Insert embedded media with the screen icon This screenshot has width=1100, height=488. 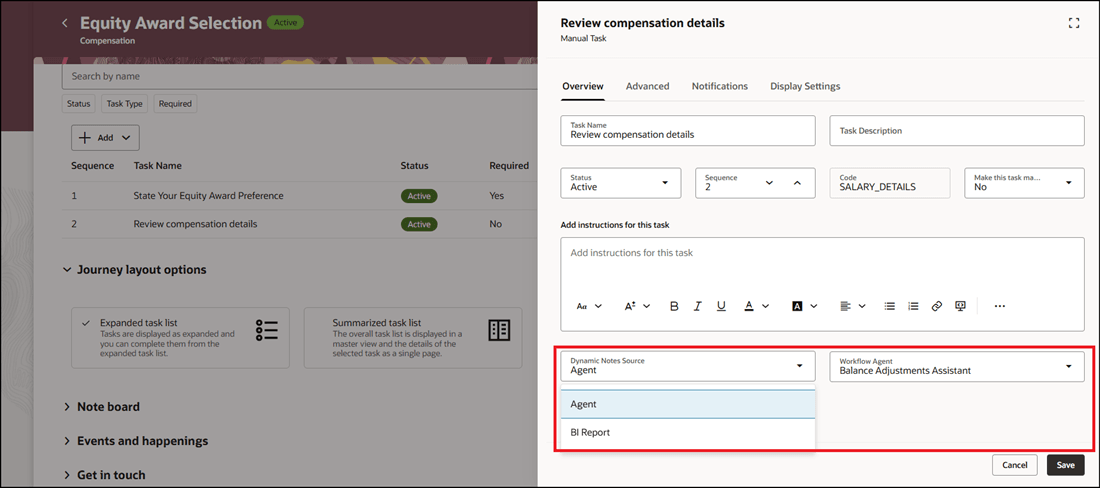pos(960,306)
